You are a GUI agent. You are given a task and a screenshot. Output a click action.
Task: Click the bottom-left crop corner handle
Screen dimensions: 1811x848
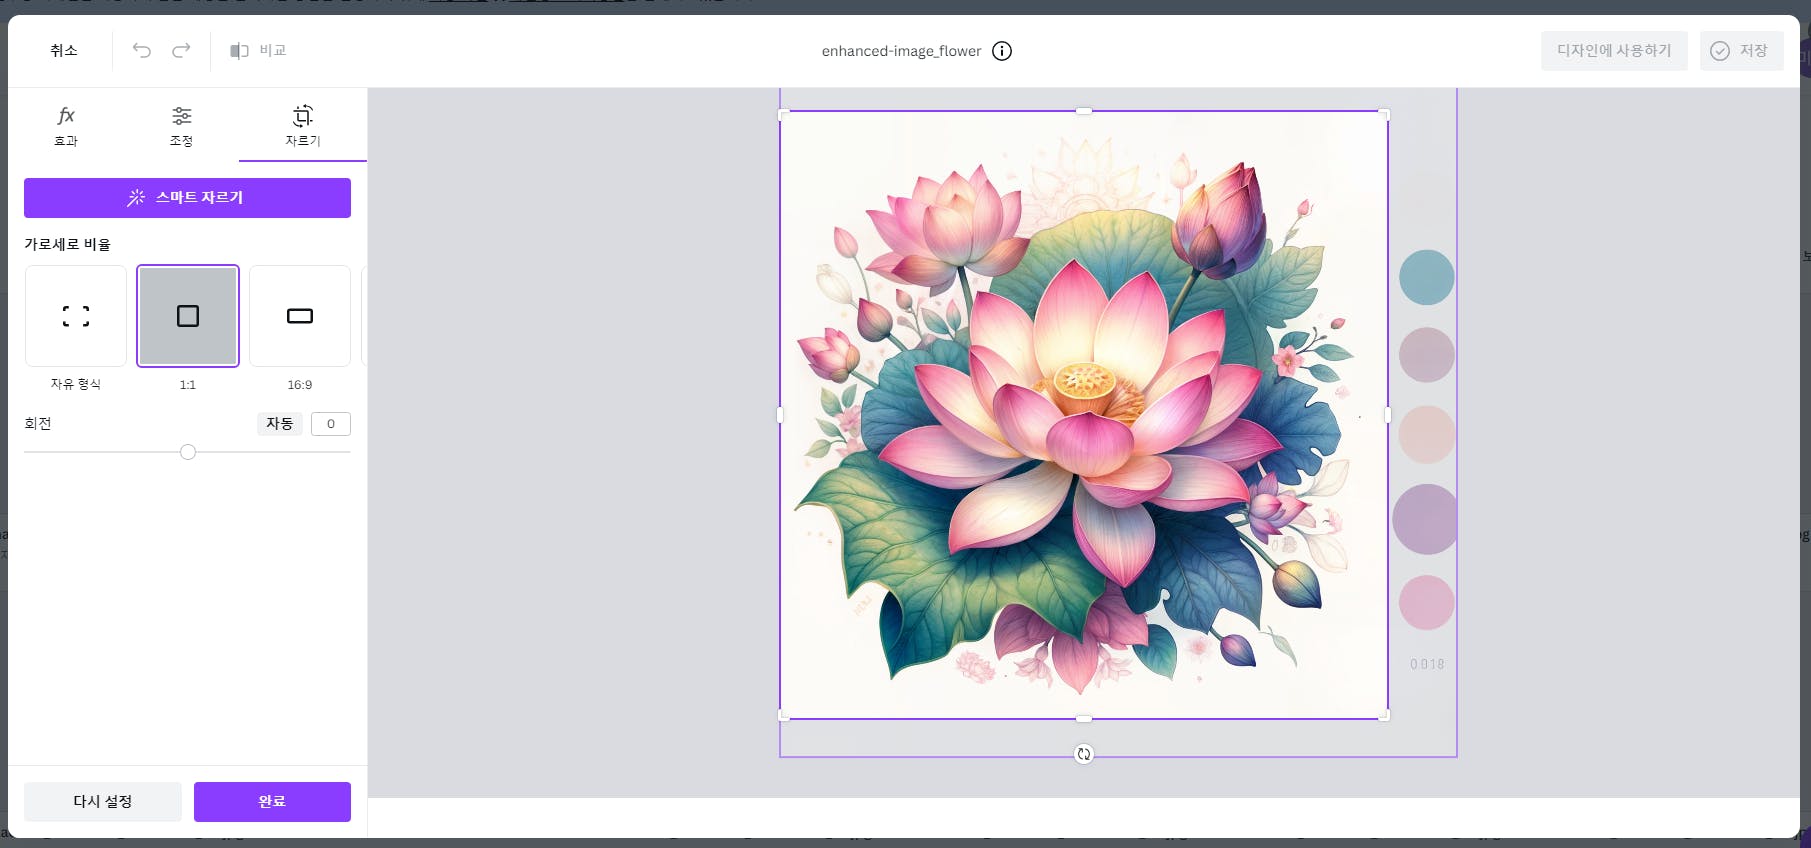783,716
